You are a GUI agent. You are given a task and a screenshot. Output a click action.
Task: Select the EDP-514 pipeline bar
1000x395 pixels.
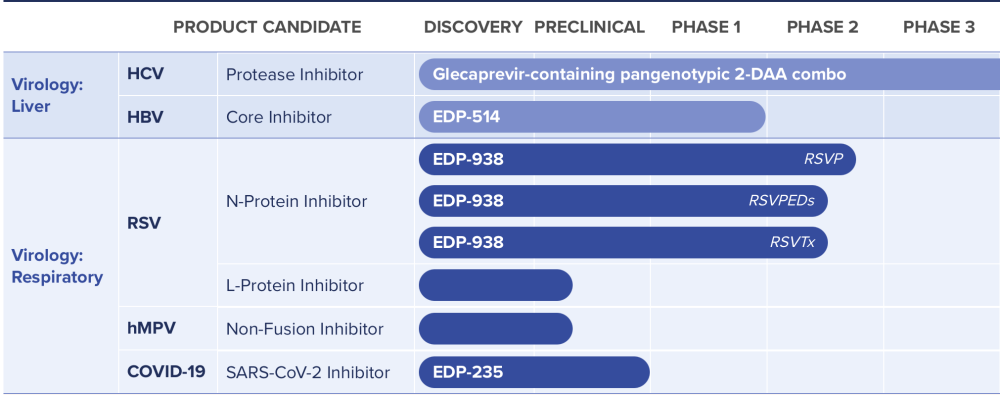592,117
